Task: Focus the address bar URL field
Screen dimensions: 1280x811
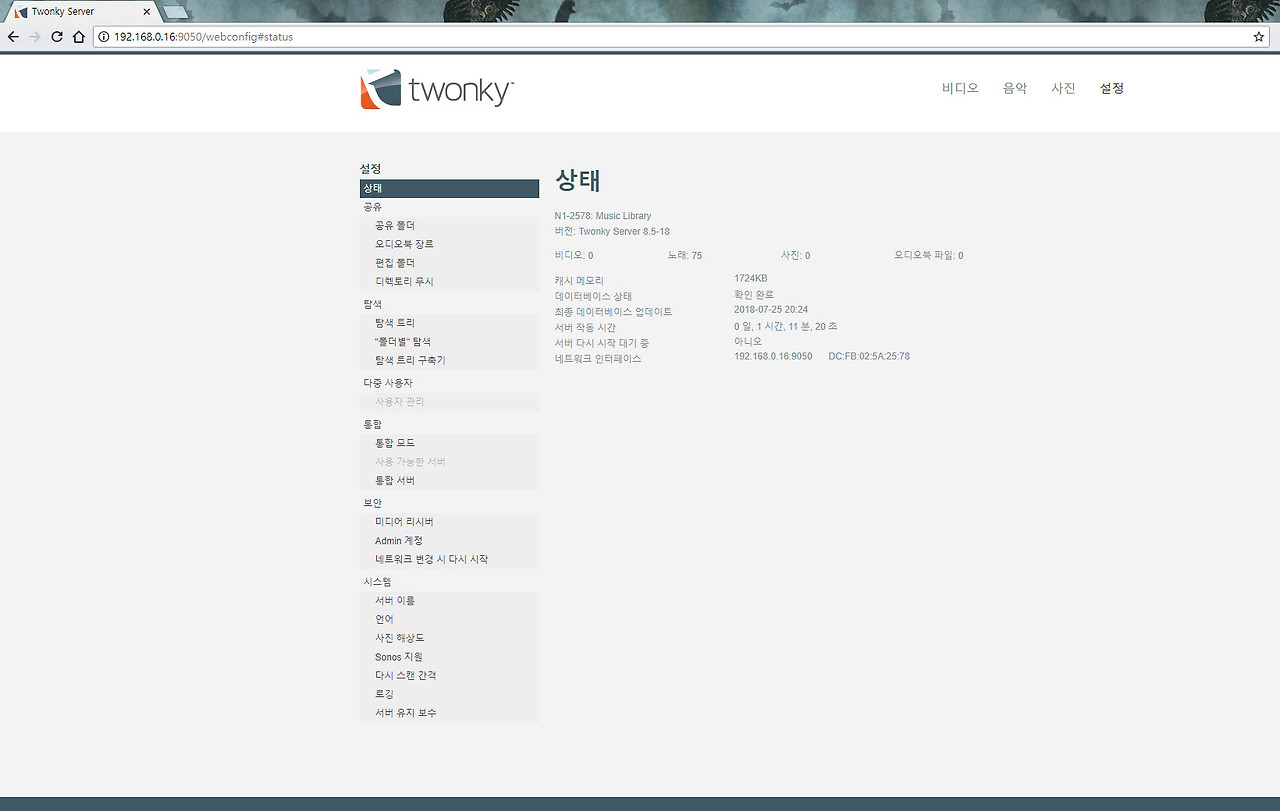Action: click(x=680, y=37)
